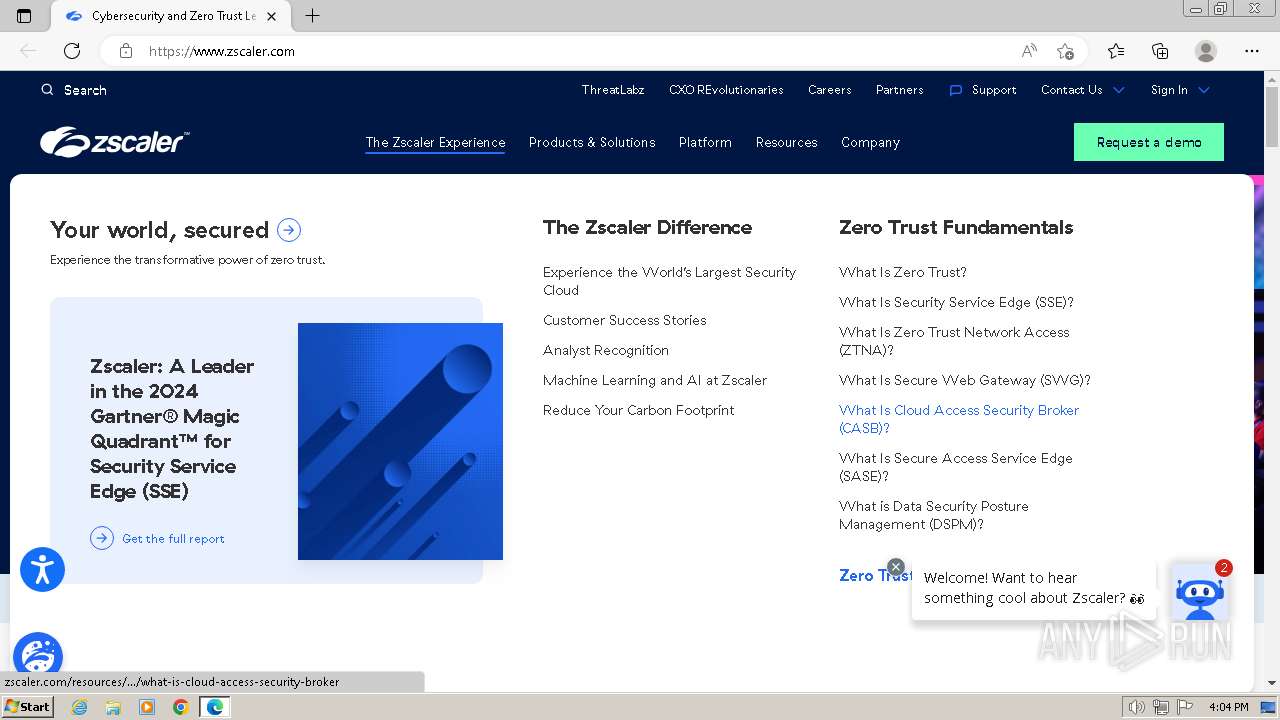Screen dimensions: 1280x720
Task: Open File Explorer from the taskbar
Action: 113,707
